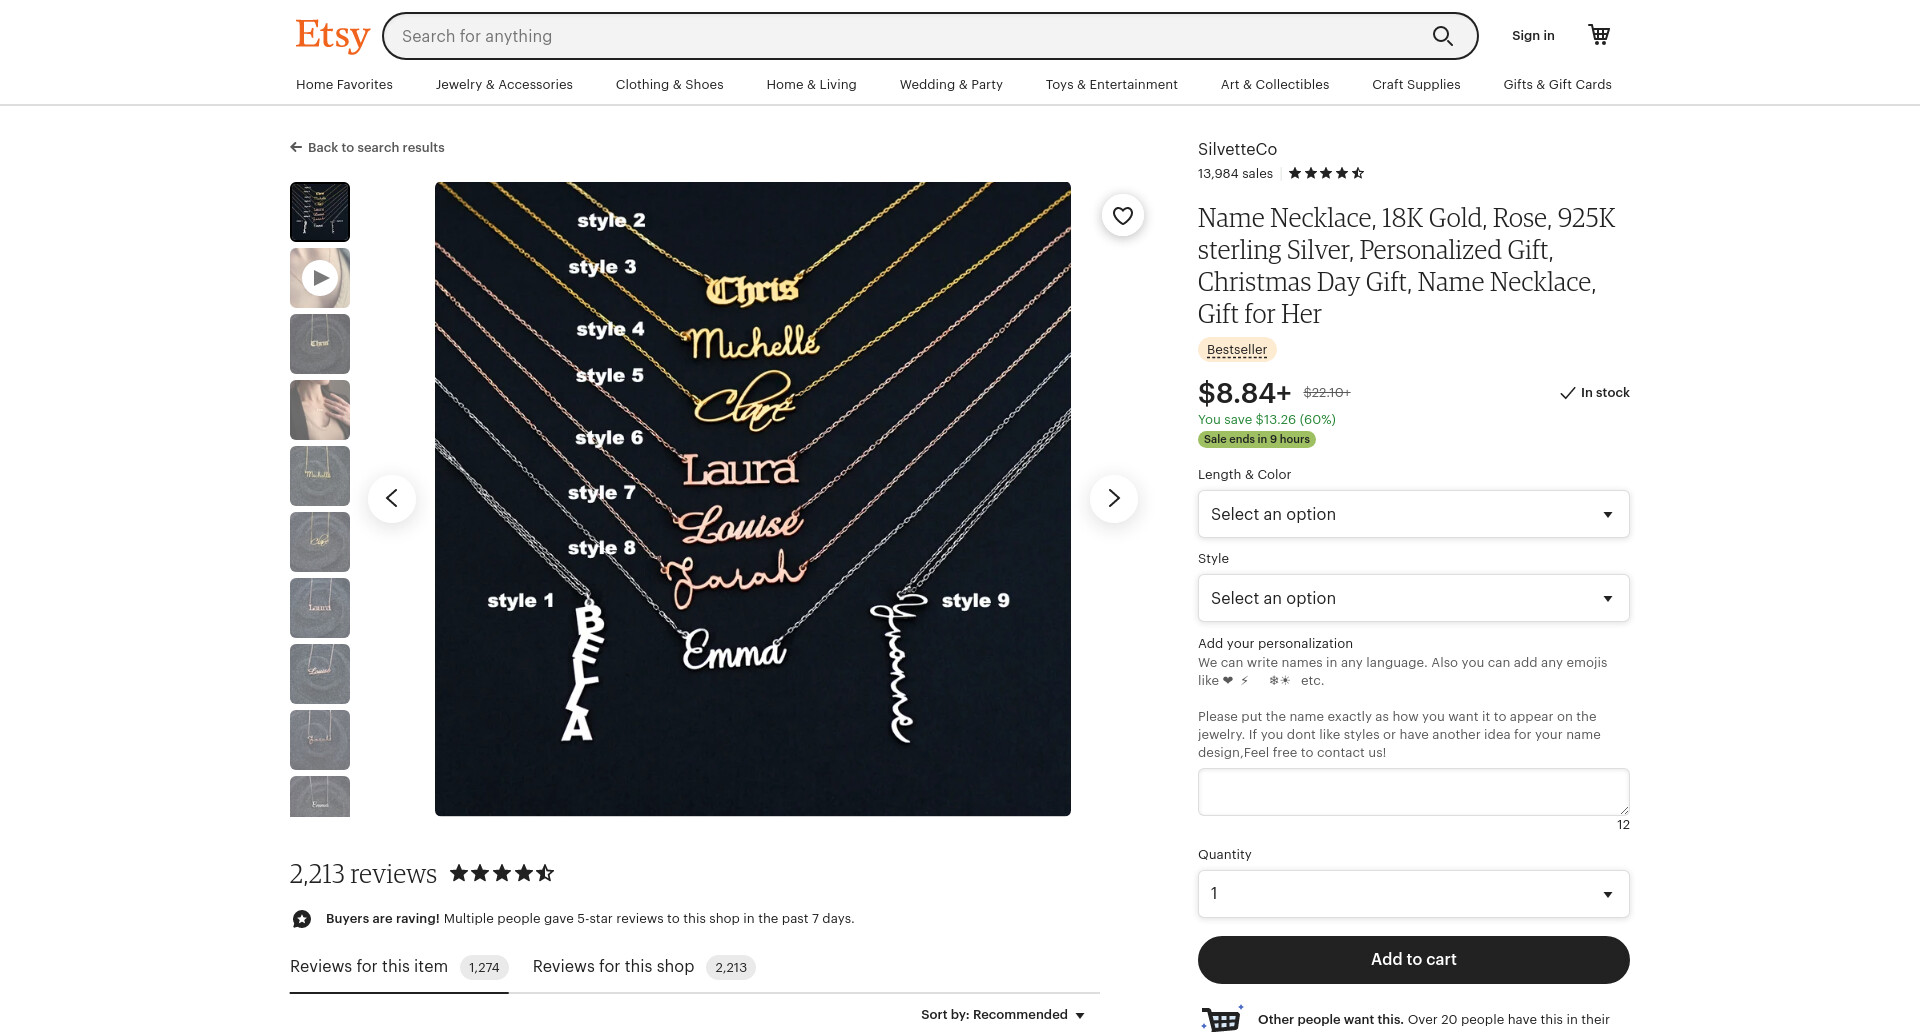Open the shopping cart icon

(x=1599, y=35)
